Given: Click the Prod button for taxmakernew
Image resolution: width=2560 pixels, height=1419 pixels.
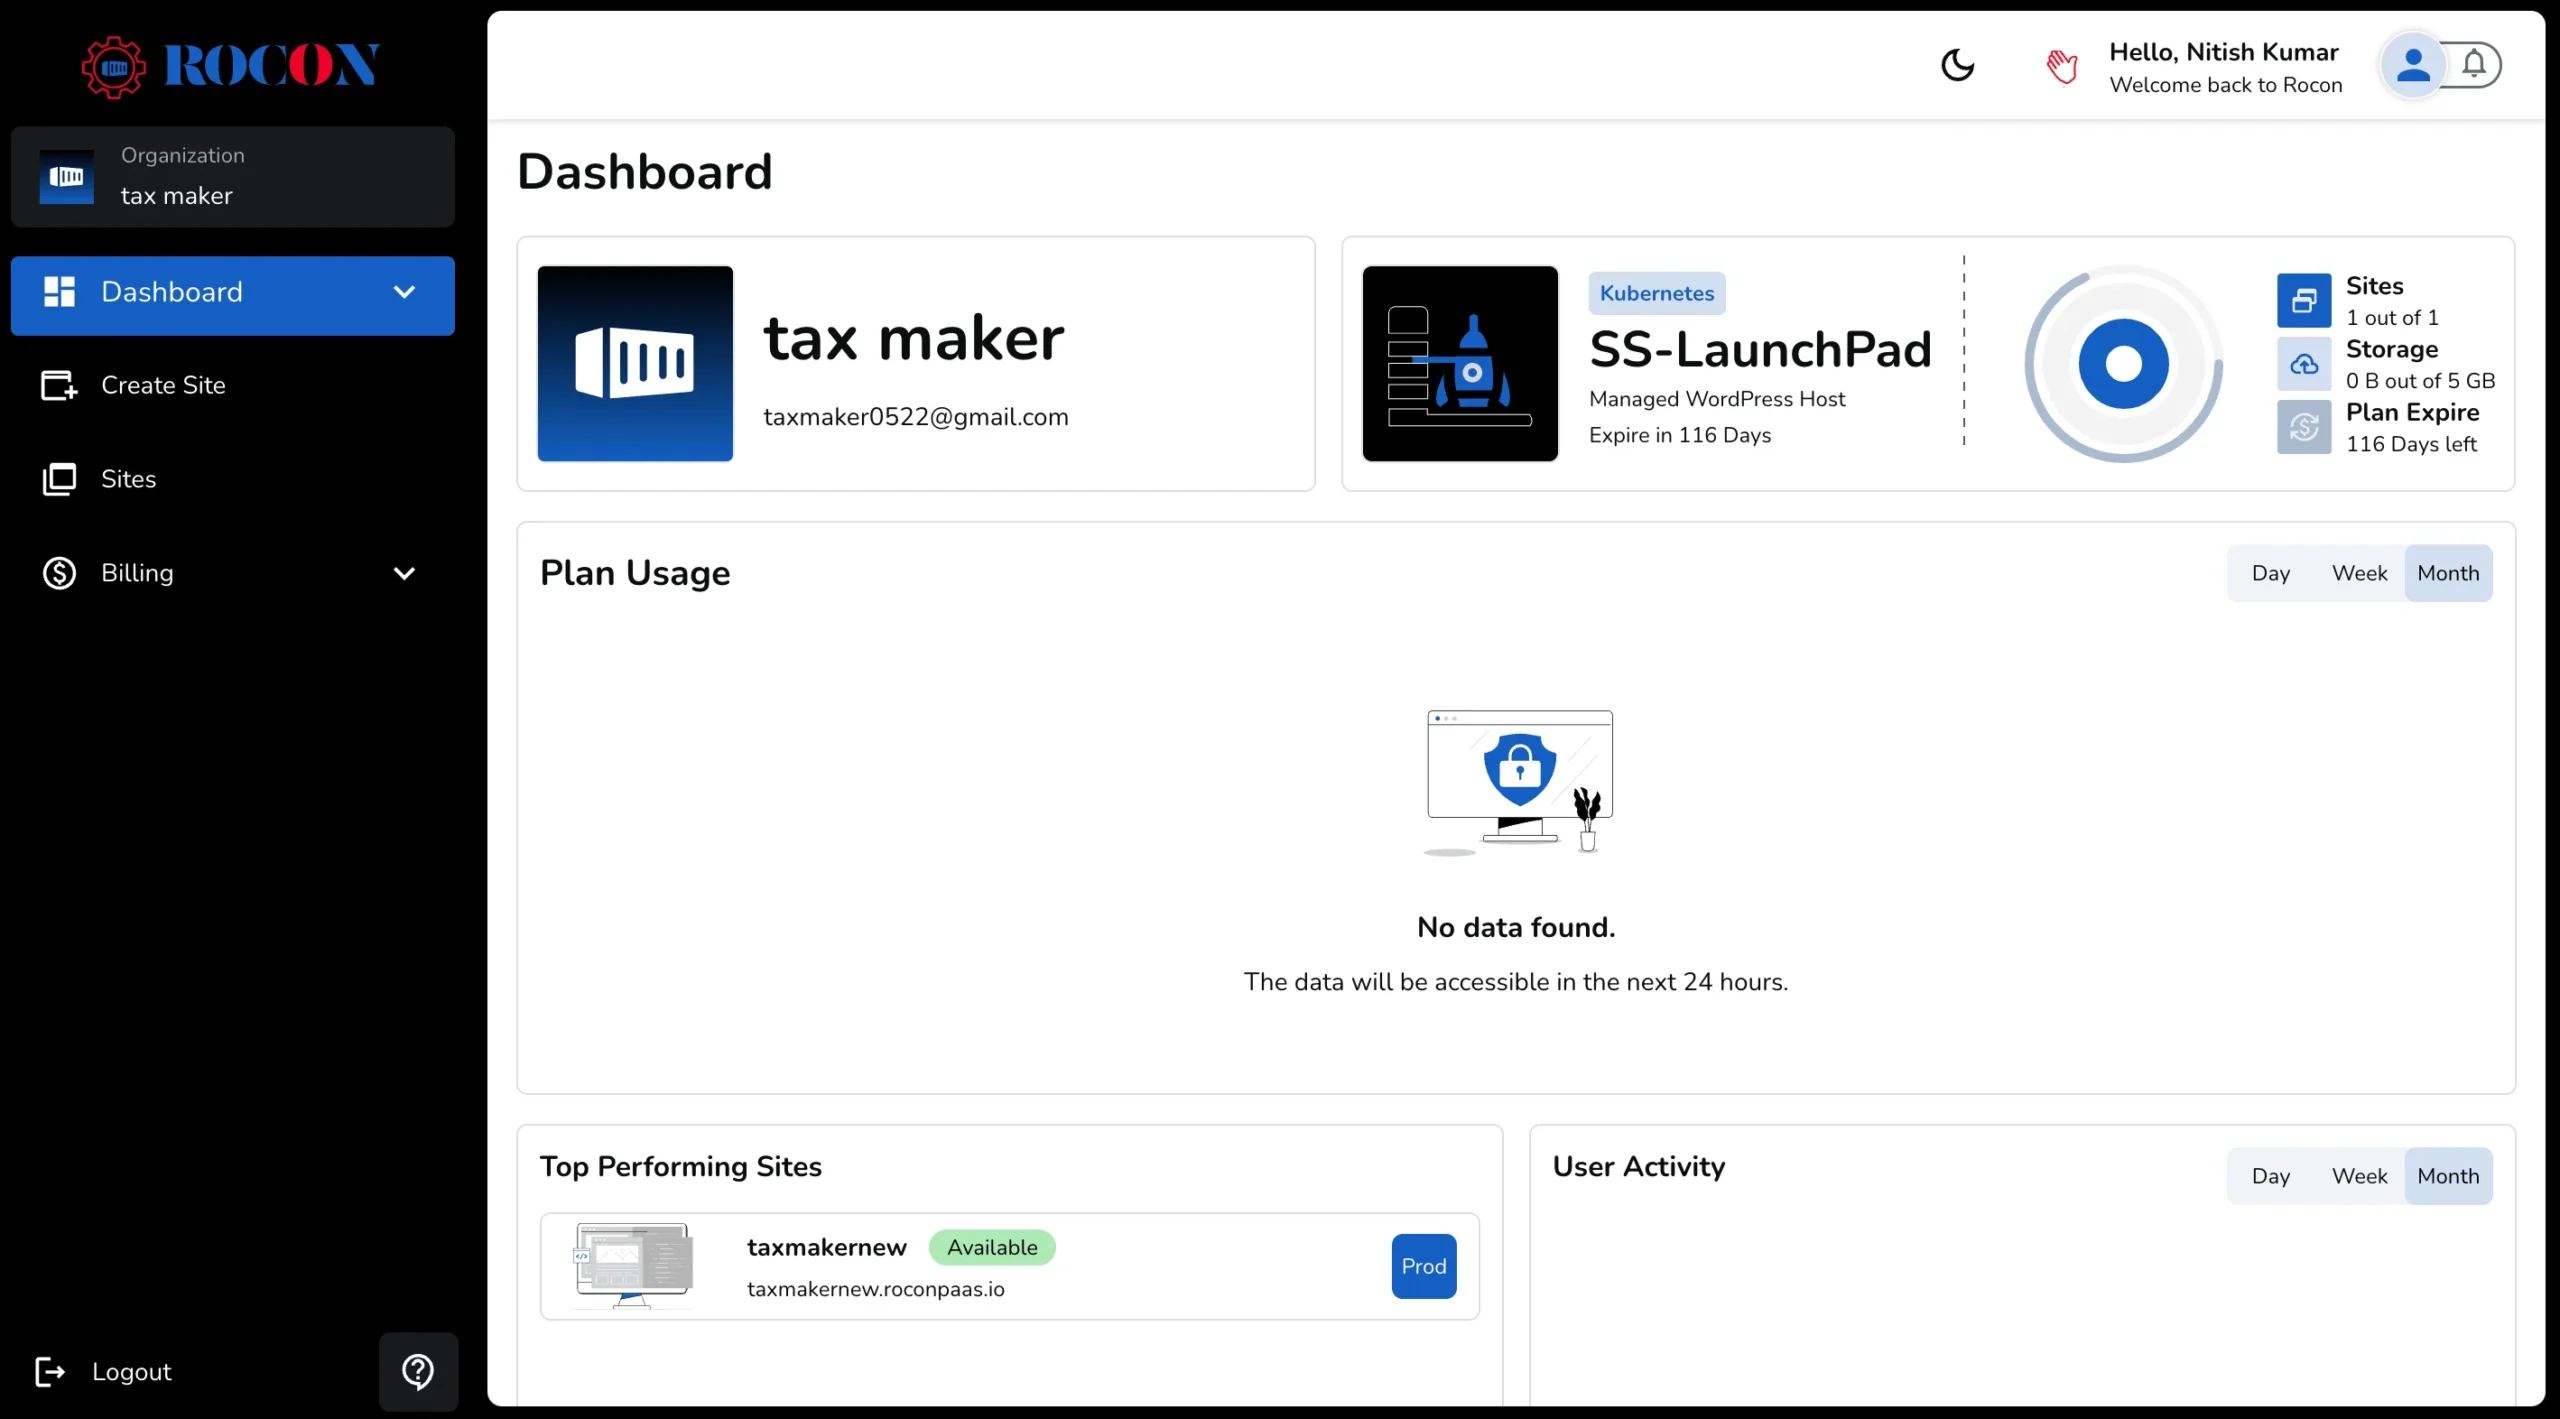Looking at the screenshot, I should 1423,1266.
